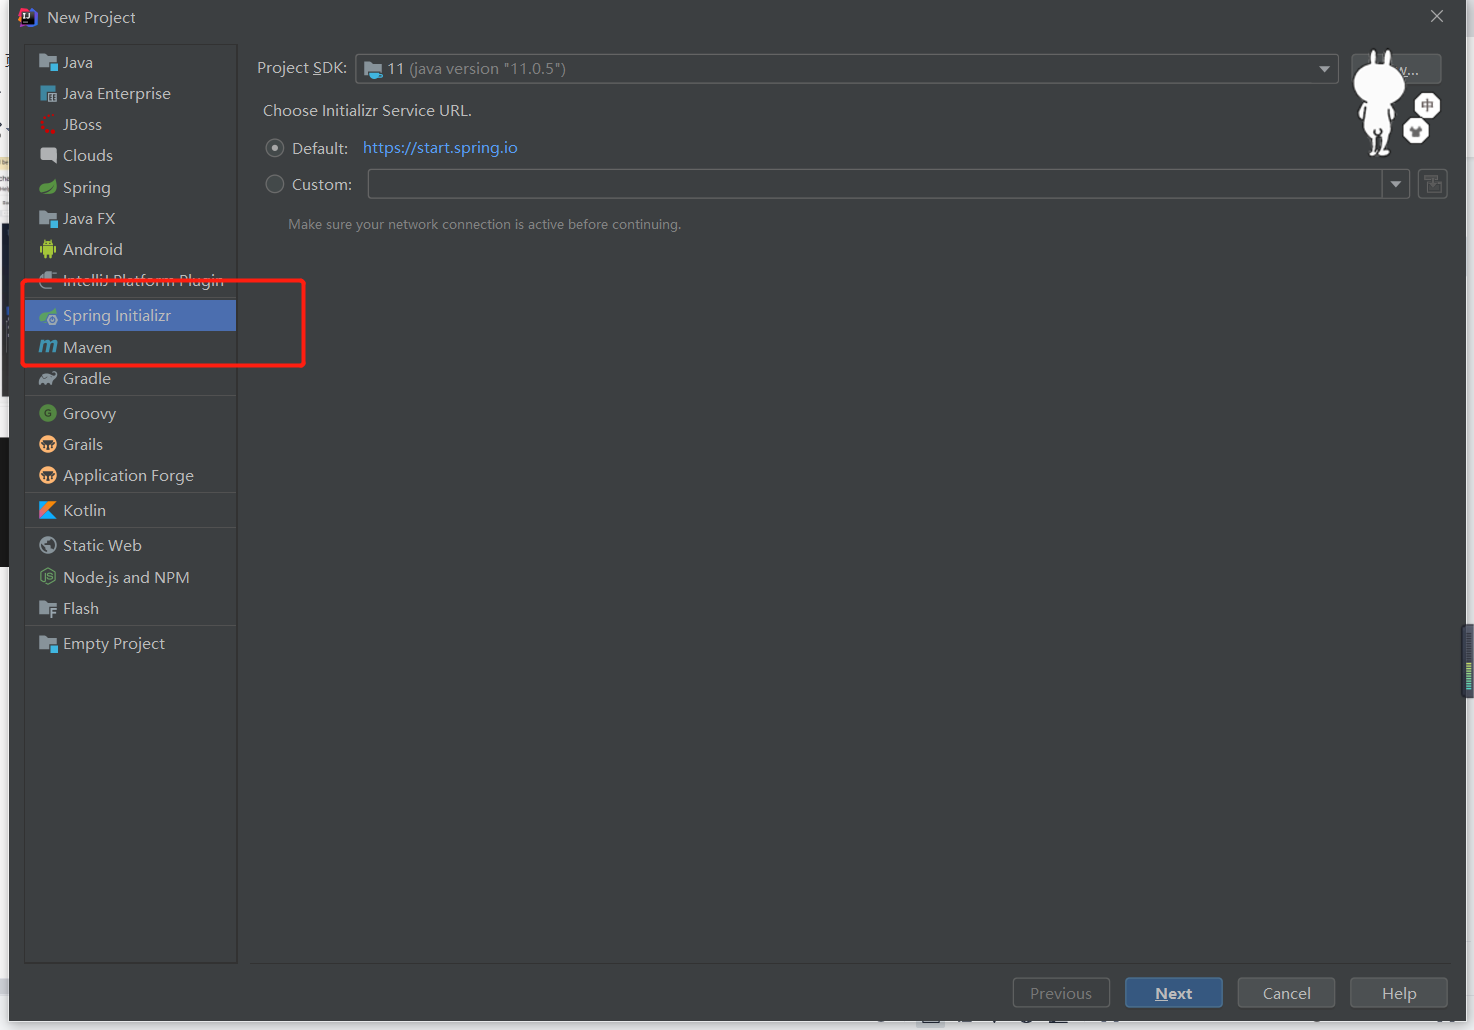
Task: Click the Gradle elephant icon
Action: click(48, 378)
